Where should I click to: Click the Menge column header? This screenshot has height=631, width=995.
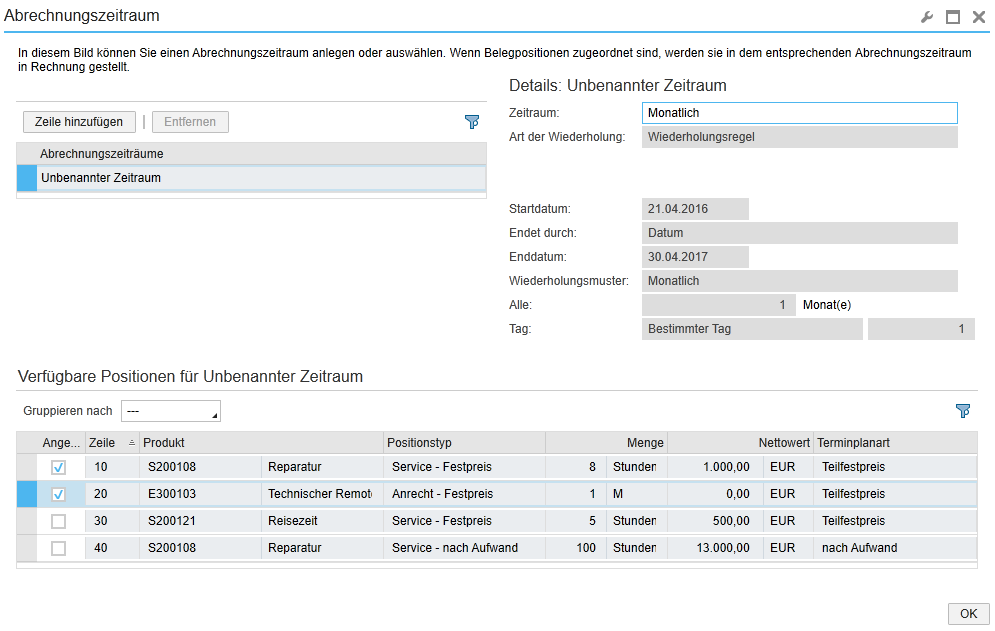607,442
